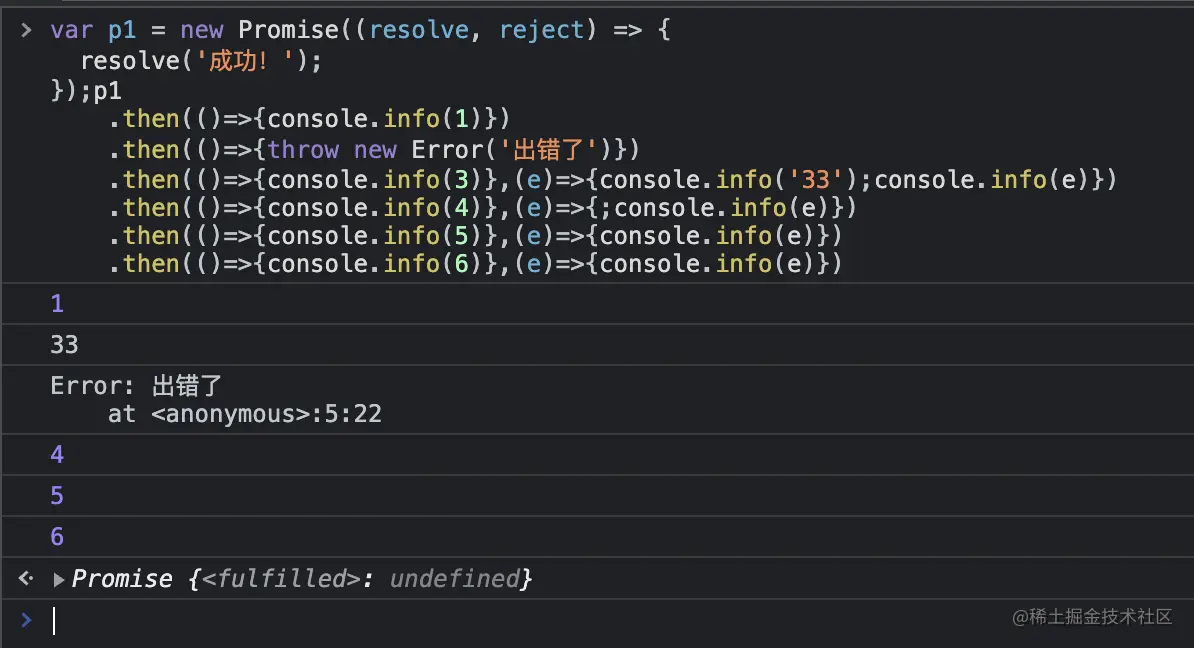Click the 'Promise {<fulfilled>: undefined}' text
Screen dimensions: 1194x648
point(302,579)
